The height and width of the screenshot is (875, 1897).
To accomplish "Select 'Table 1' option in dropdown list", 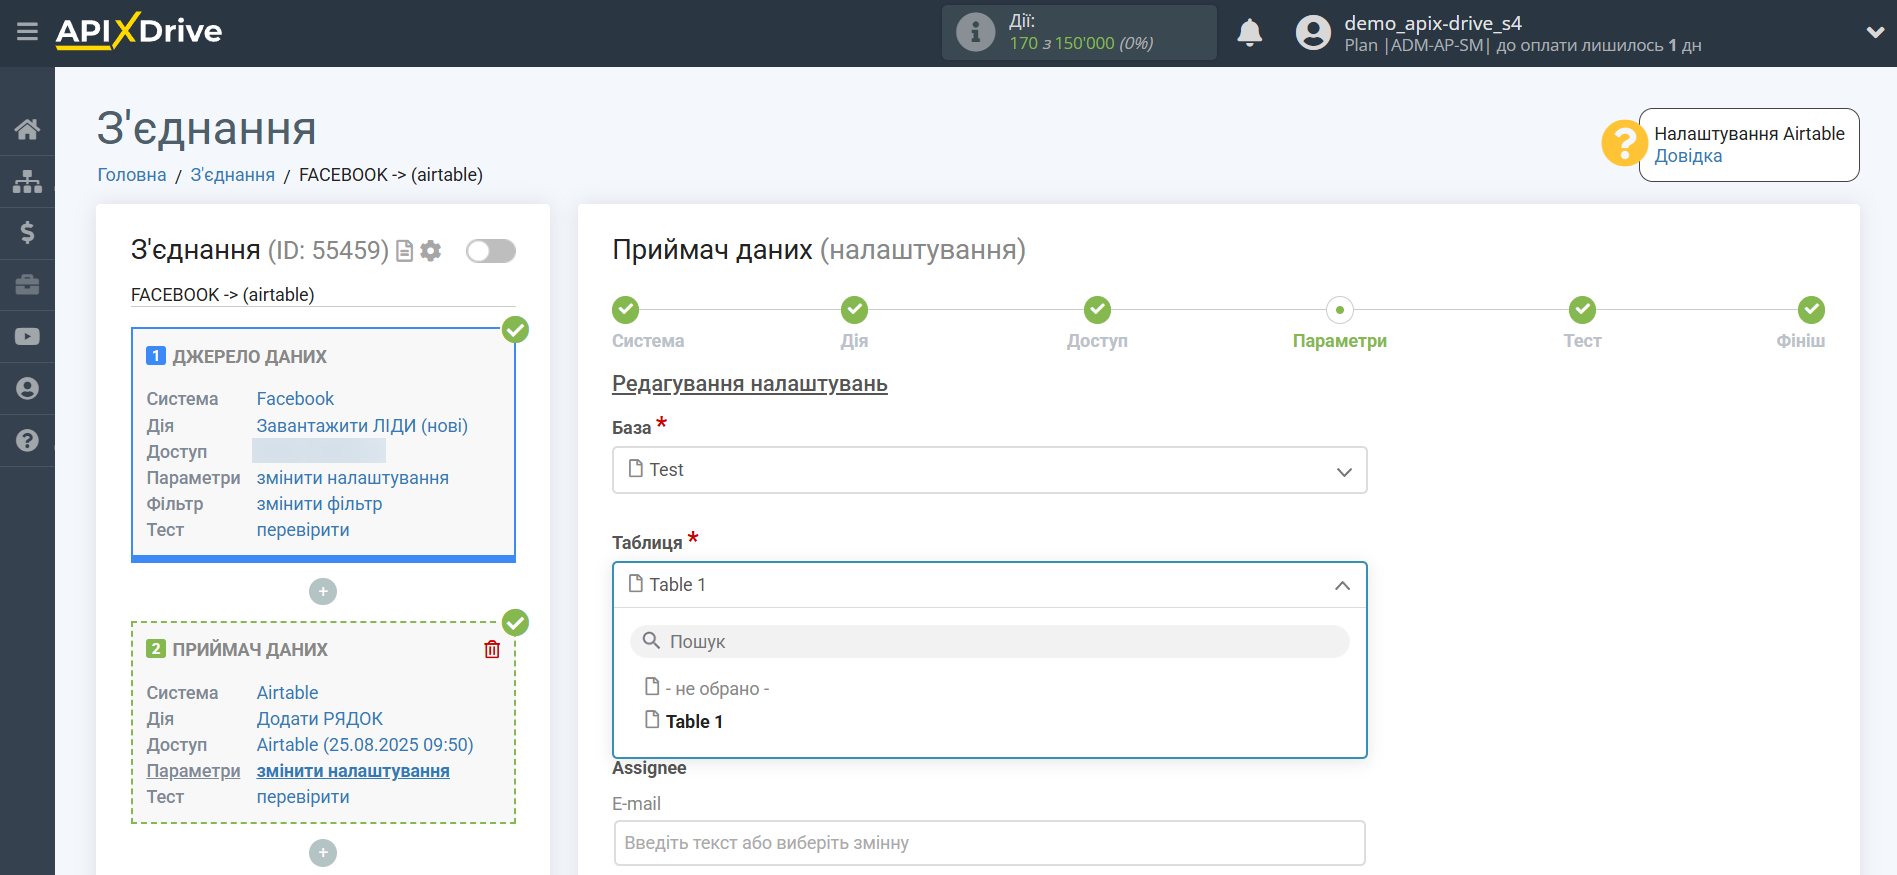I will [694, 722].
